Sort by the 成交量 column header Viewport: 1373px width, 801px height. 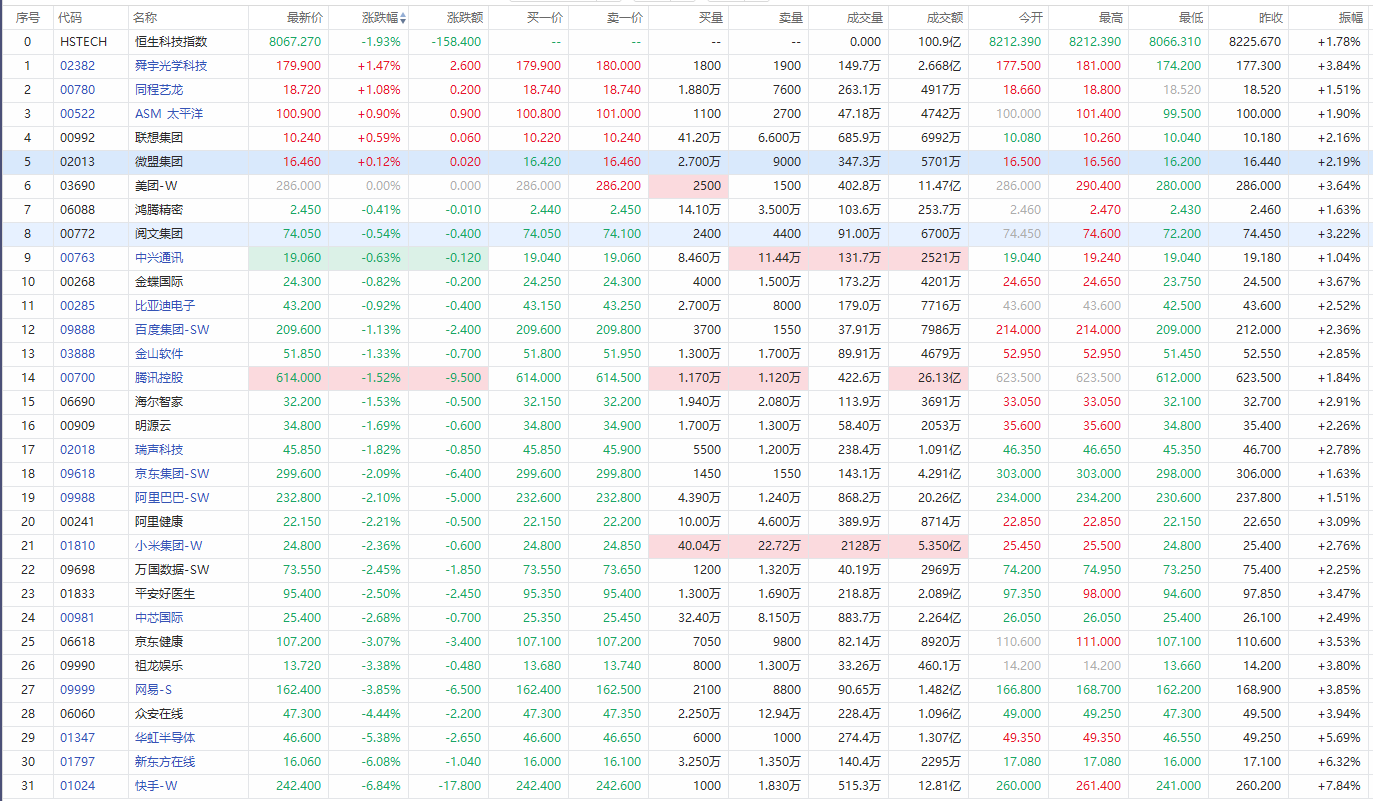pos(864,18)
